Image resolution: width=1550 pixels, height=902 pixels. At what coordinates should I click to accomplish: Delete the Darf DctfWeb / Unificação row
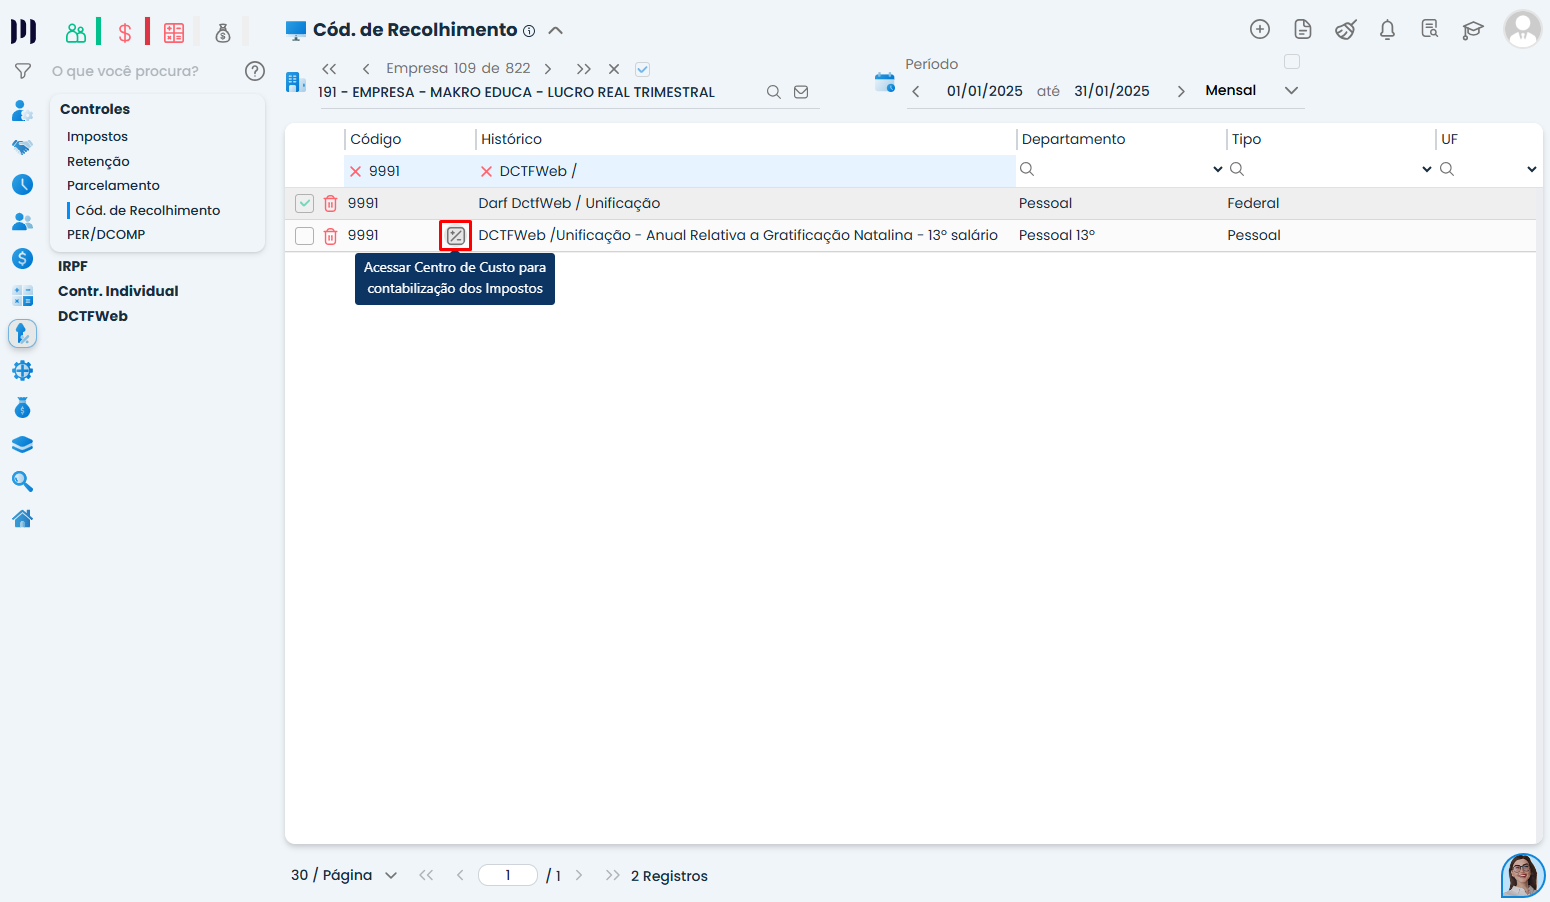(331, 204)
